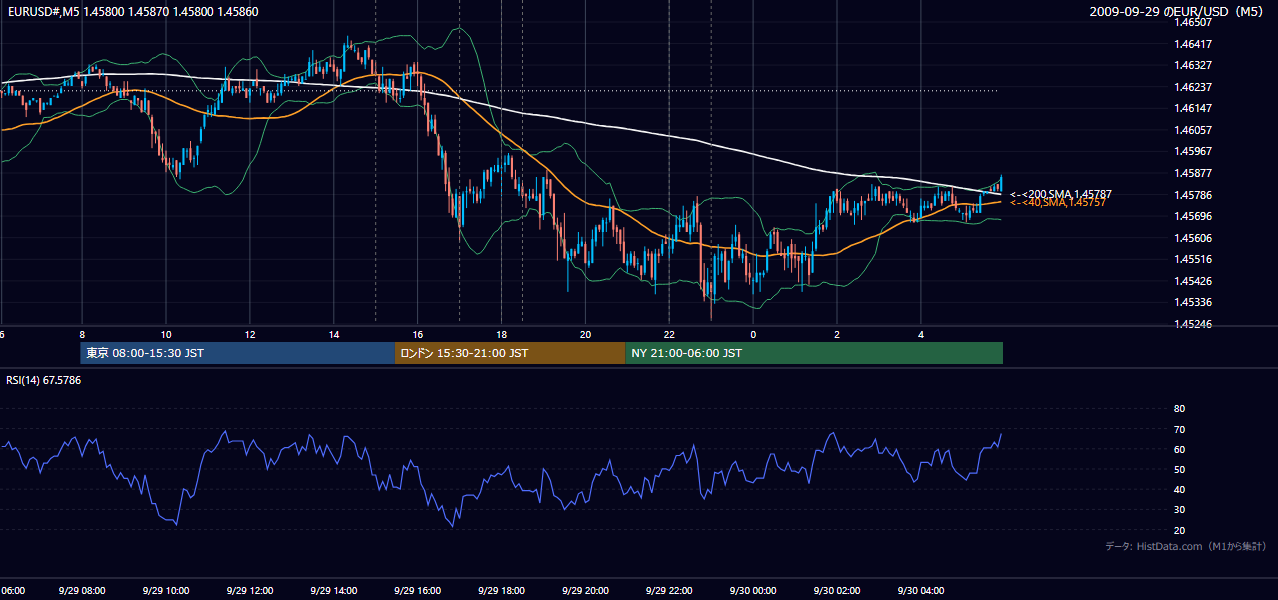
Task: Click the 9/29 14:00 time axis label
Action: tap(334, 590)
